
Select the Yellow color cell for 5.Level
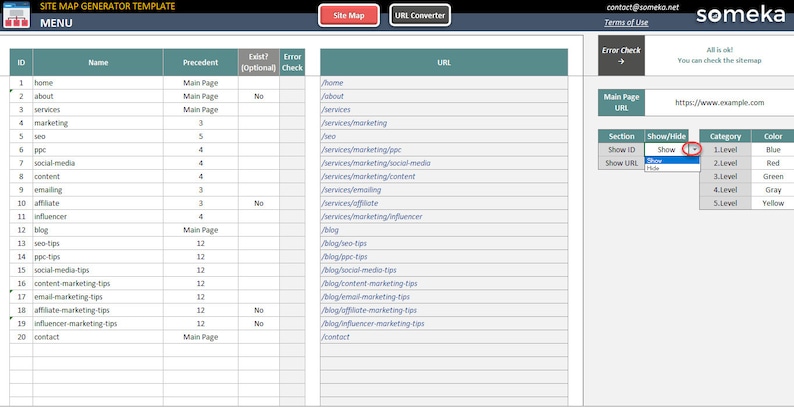(x=773, y=203)
